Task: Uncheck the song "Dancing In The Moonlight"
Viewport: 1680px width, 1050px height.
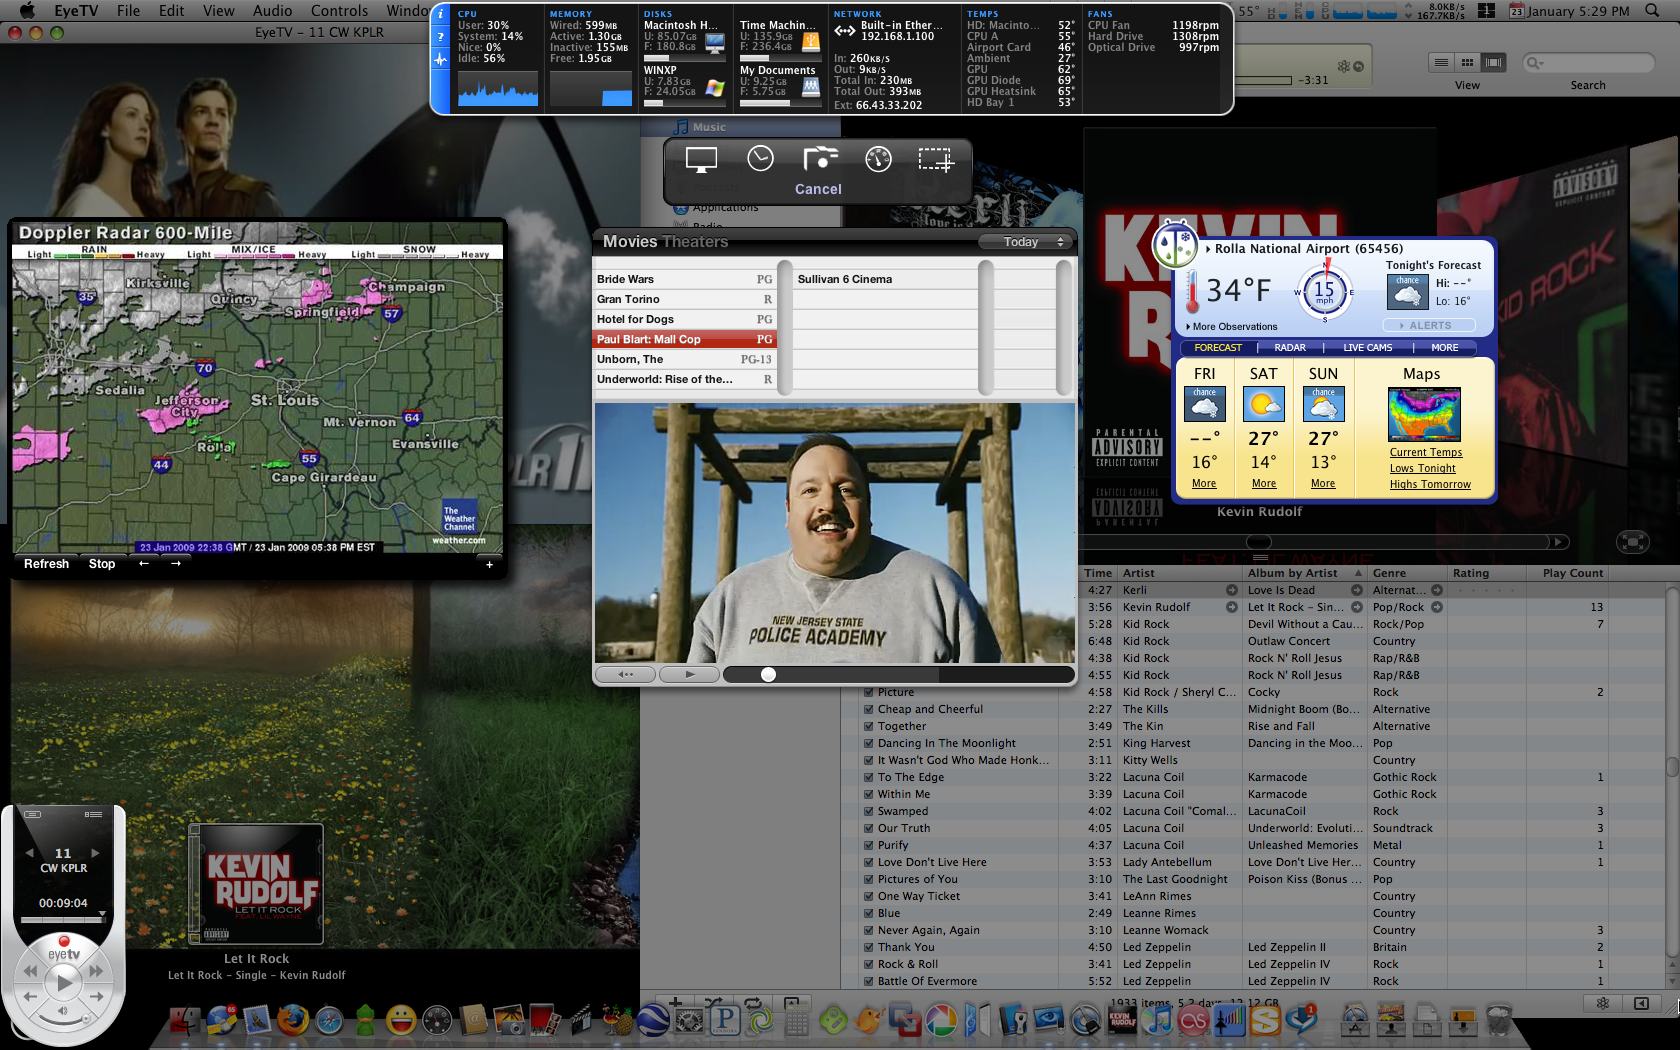Action: click(x=868, y=743)
